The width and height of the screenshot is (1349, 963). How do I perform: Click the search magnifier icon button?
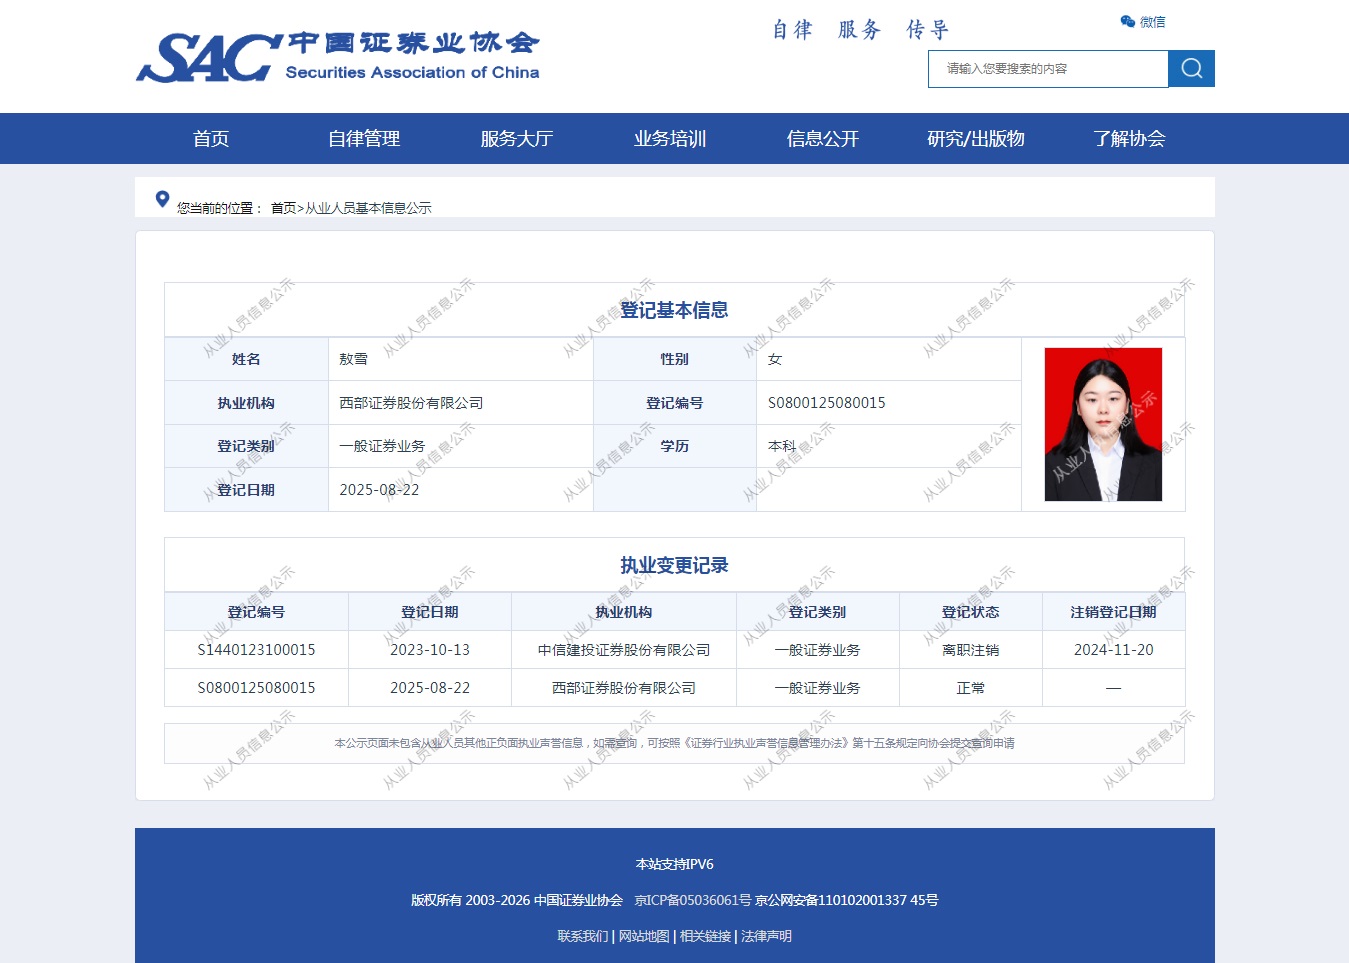1191,68
